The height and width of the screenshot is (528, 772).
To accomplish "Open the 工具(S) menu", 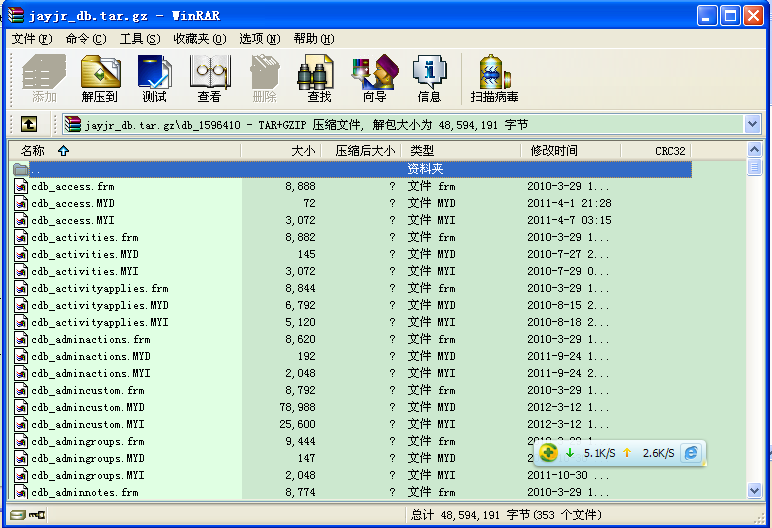I will point(140,39).
